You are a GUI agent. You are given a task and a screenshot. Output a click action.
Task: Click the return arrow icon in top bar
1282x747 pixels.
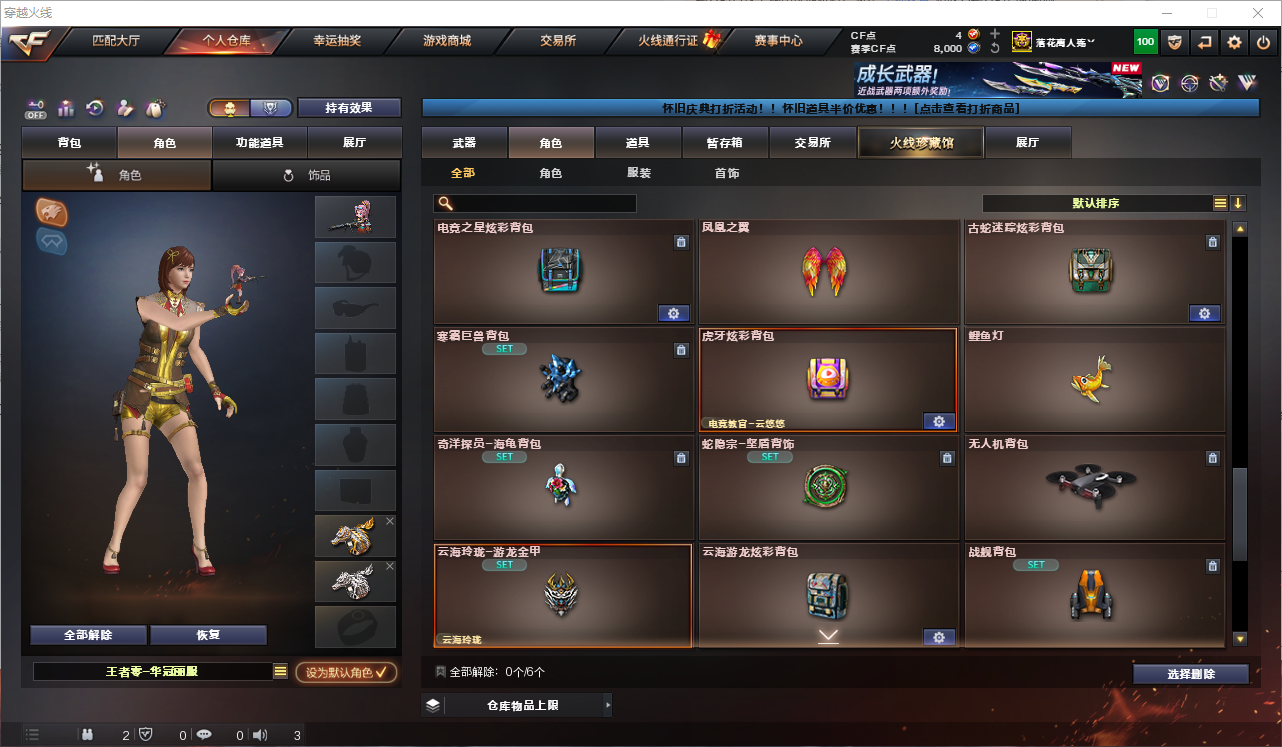click(x=1205, y=42)
